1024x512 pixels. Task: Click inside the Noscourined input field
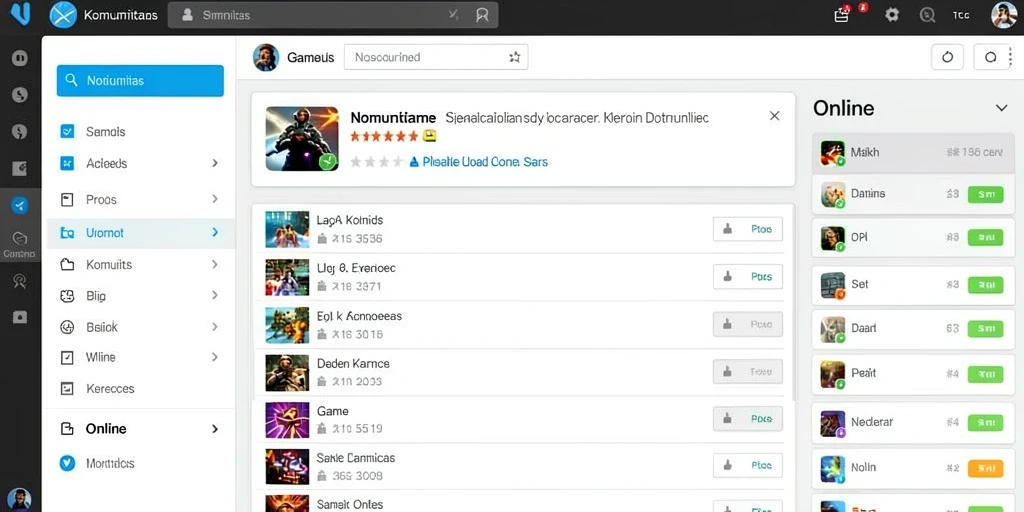tap(436, 57)
